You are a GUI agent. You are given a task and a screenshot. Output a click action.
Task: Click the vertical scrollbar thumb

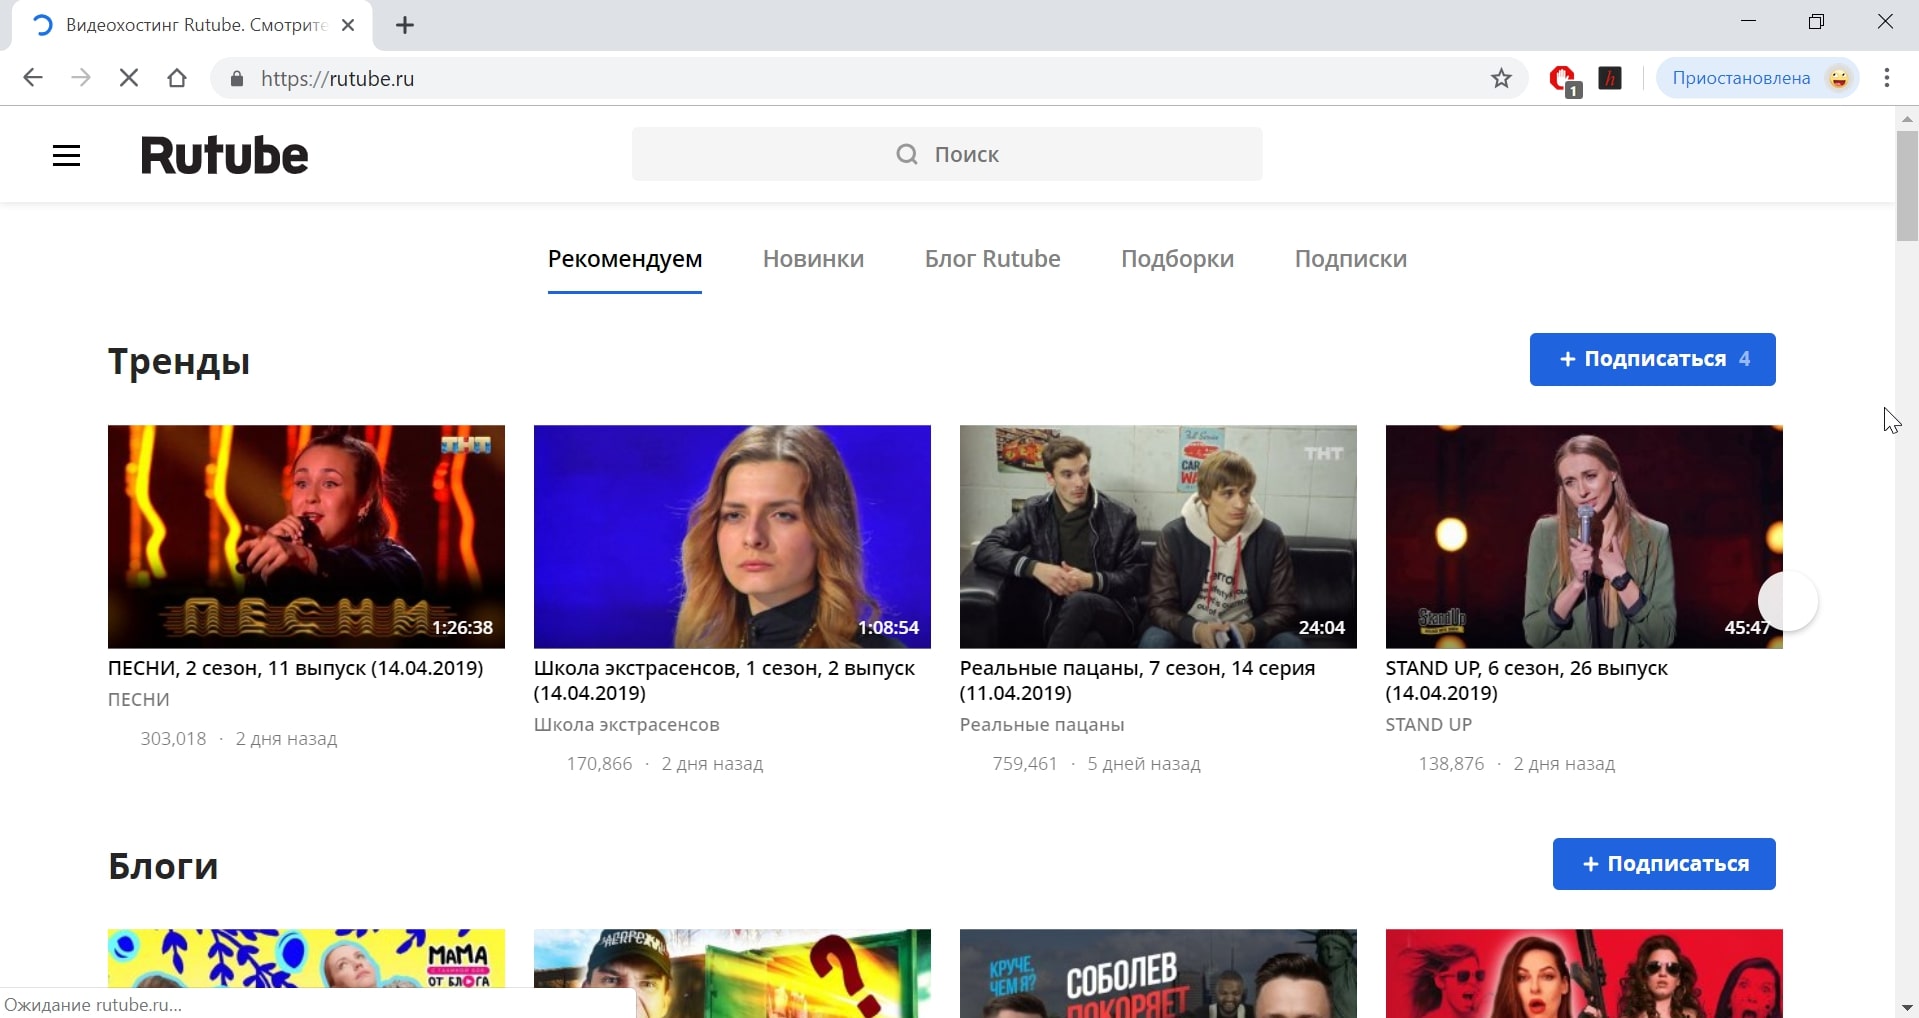pos(1907,186)
